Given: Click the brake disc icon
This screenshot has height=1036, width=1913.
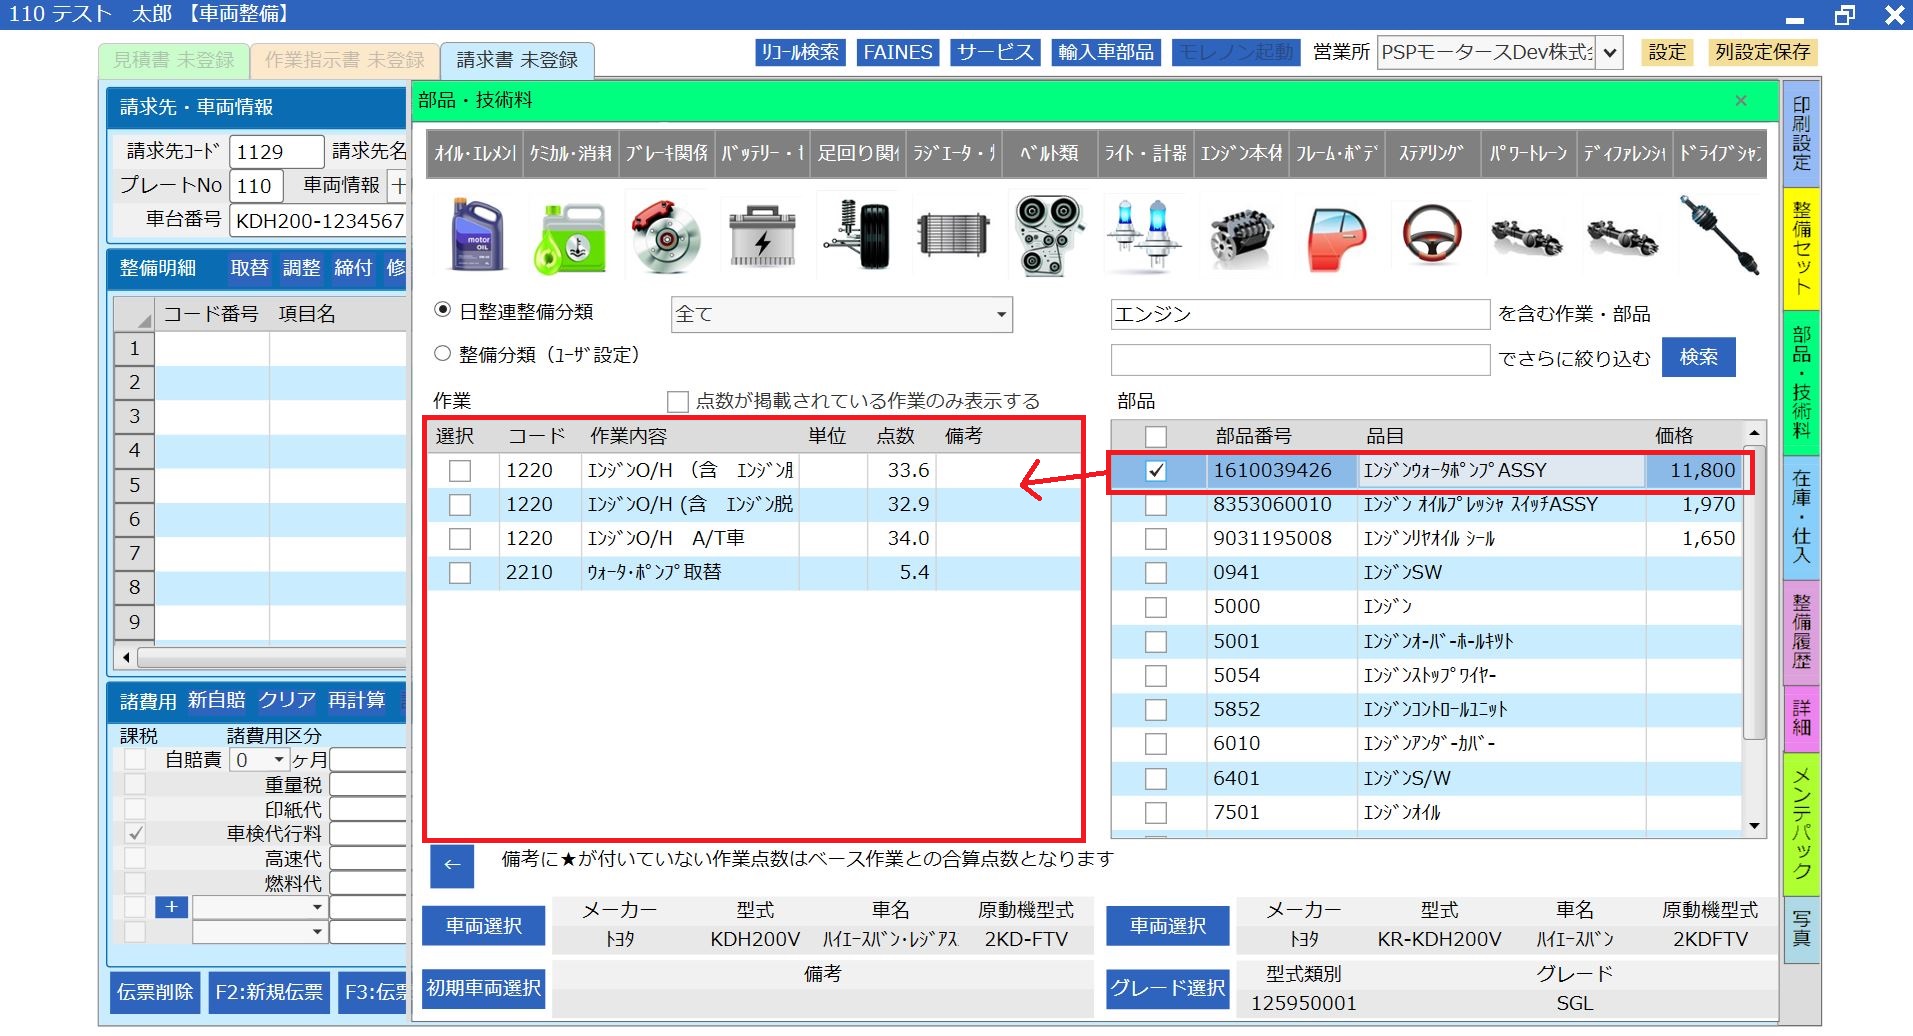Looking at the screenshot, I should 666,236.
